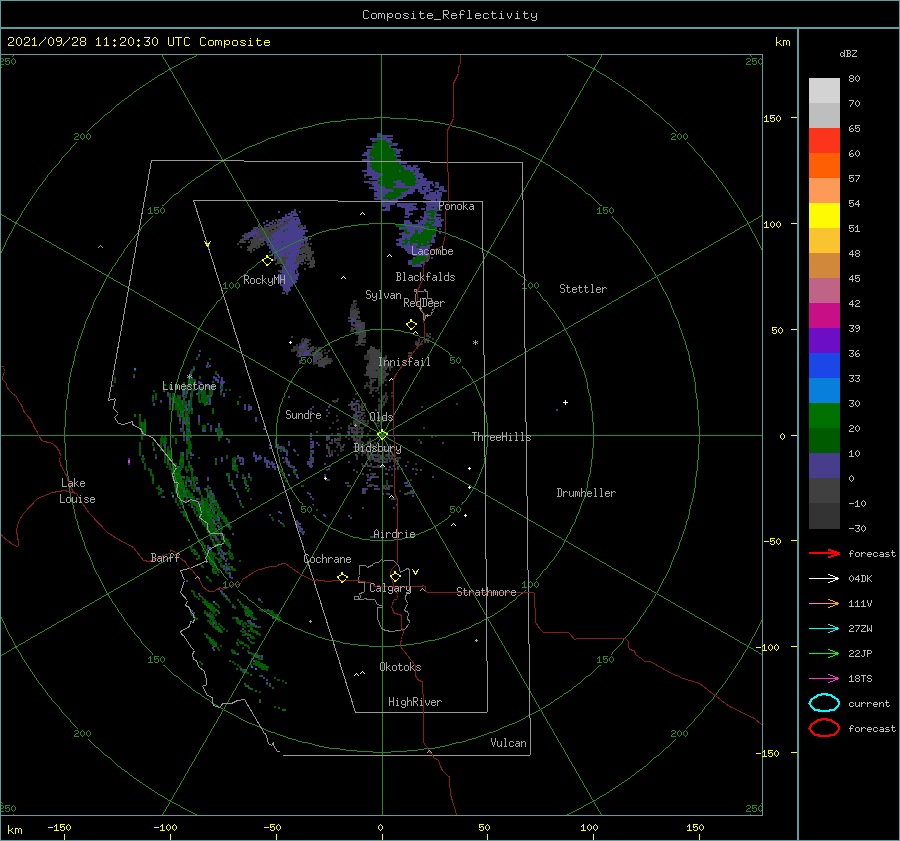Select the 39-42 dBZ magenta swatch
Image resolution: width=900 pixels, height=841 pixels.
824,316
